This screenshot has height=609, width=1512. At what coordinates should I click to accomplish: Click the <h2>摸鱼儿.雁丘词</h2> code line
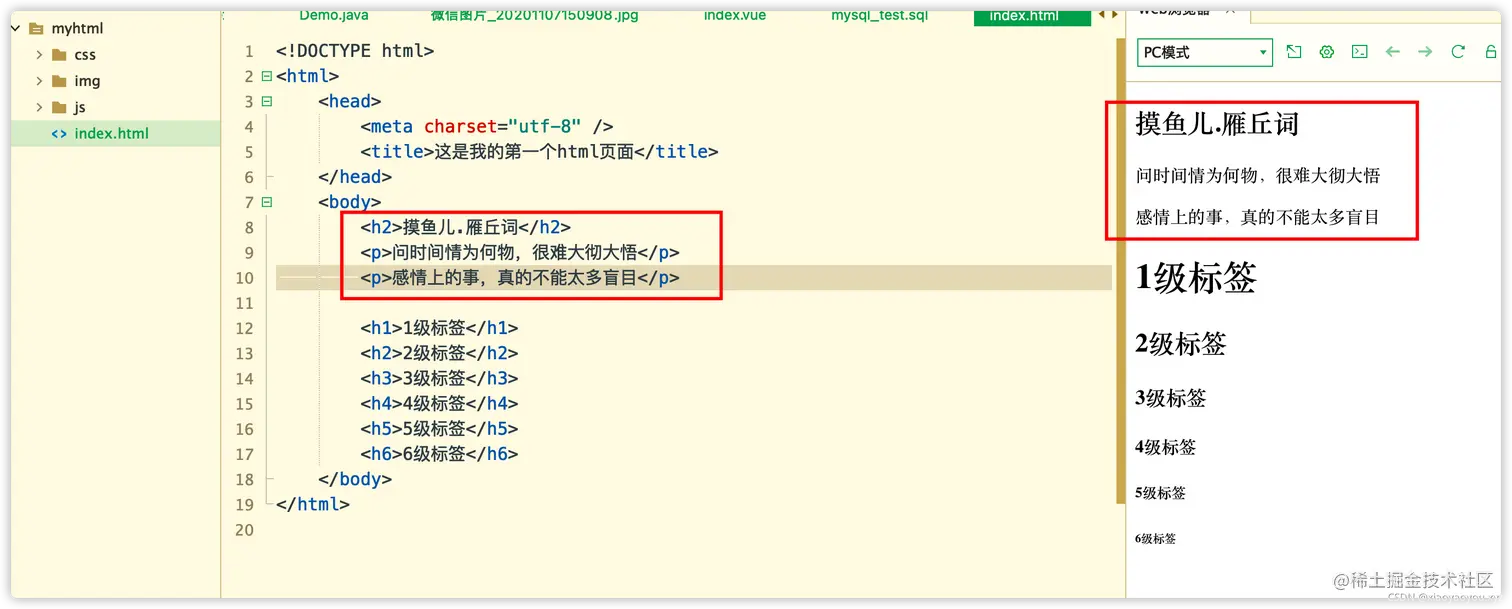coord(465,227)
